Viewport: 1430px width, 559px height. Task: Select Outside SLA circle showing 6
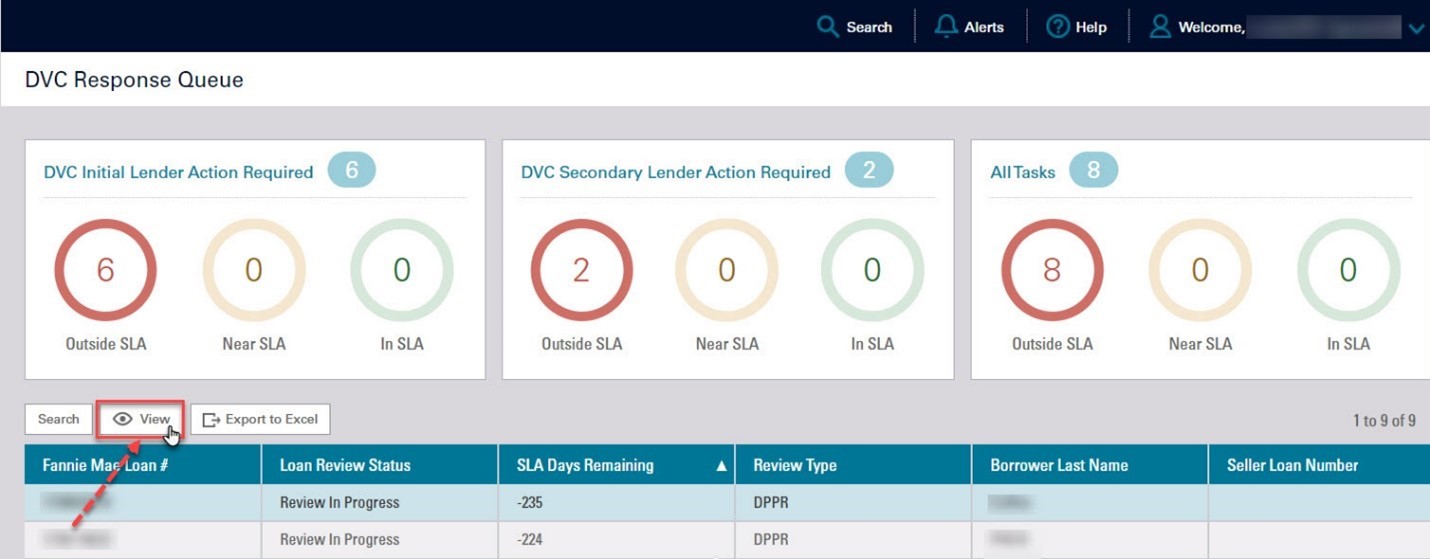click(105, 271)
